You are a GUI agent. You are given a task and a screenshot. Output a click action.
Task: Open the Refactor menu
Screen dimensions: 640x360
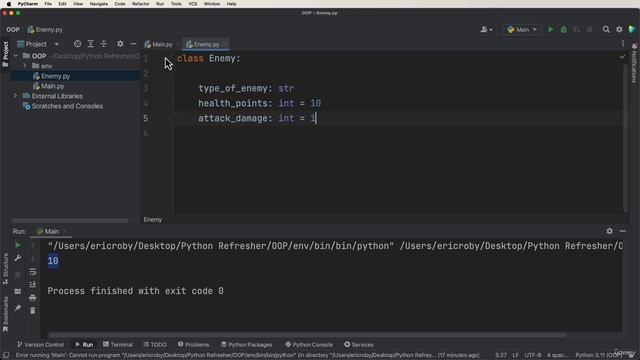[140, 4]
